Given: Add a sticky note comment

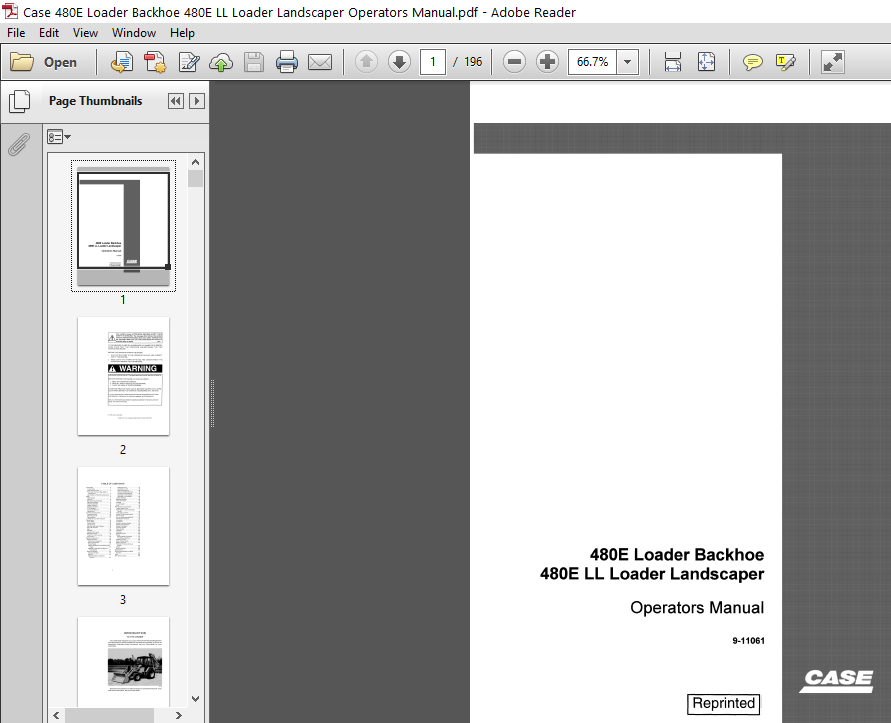Looking at the screenshot, I should (x=753, y=62).
